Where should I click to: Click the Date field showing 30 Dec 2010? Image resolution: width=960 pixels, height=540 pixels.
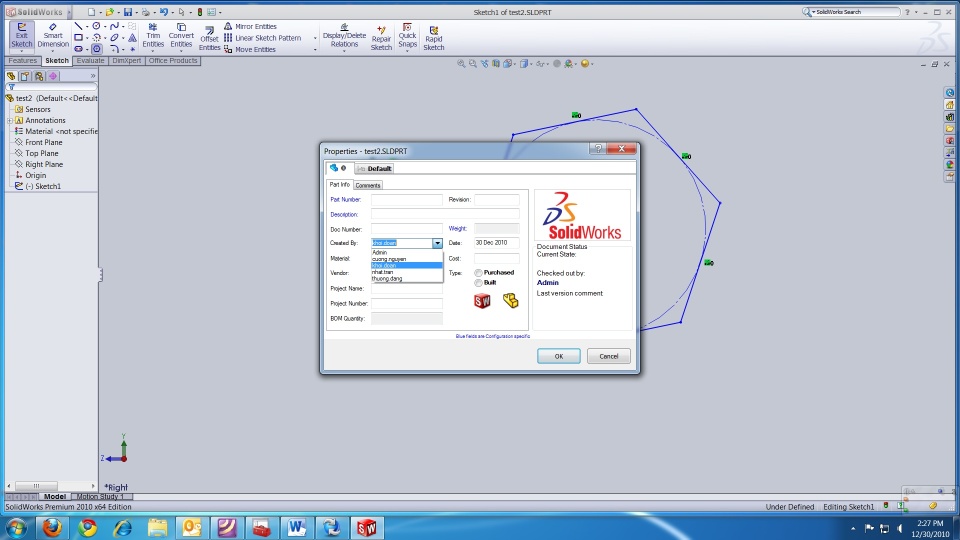click(x=497, y=243)
